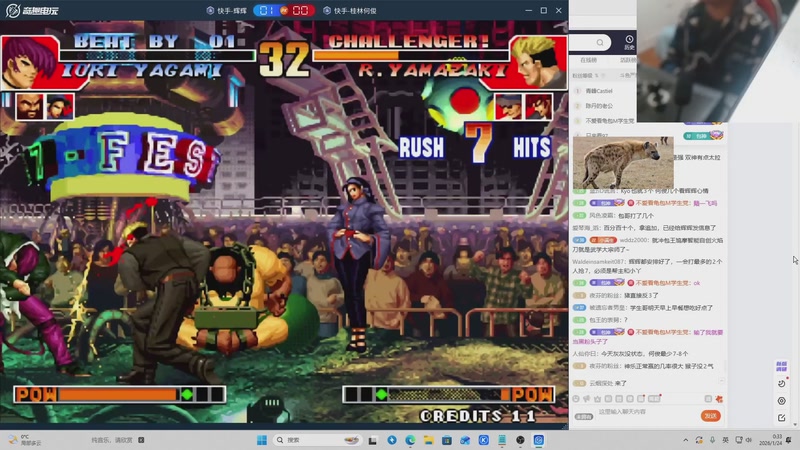The height and width of the screenshot is (450, 800).
Task: Open File Explorer from the taskbar
Action: click(x=429, y=440)
